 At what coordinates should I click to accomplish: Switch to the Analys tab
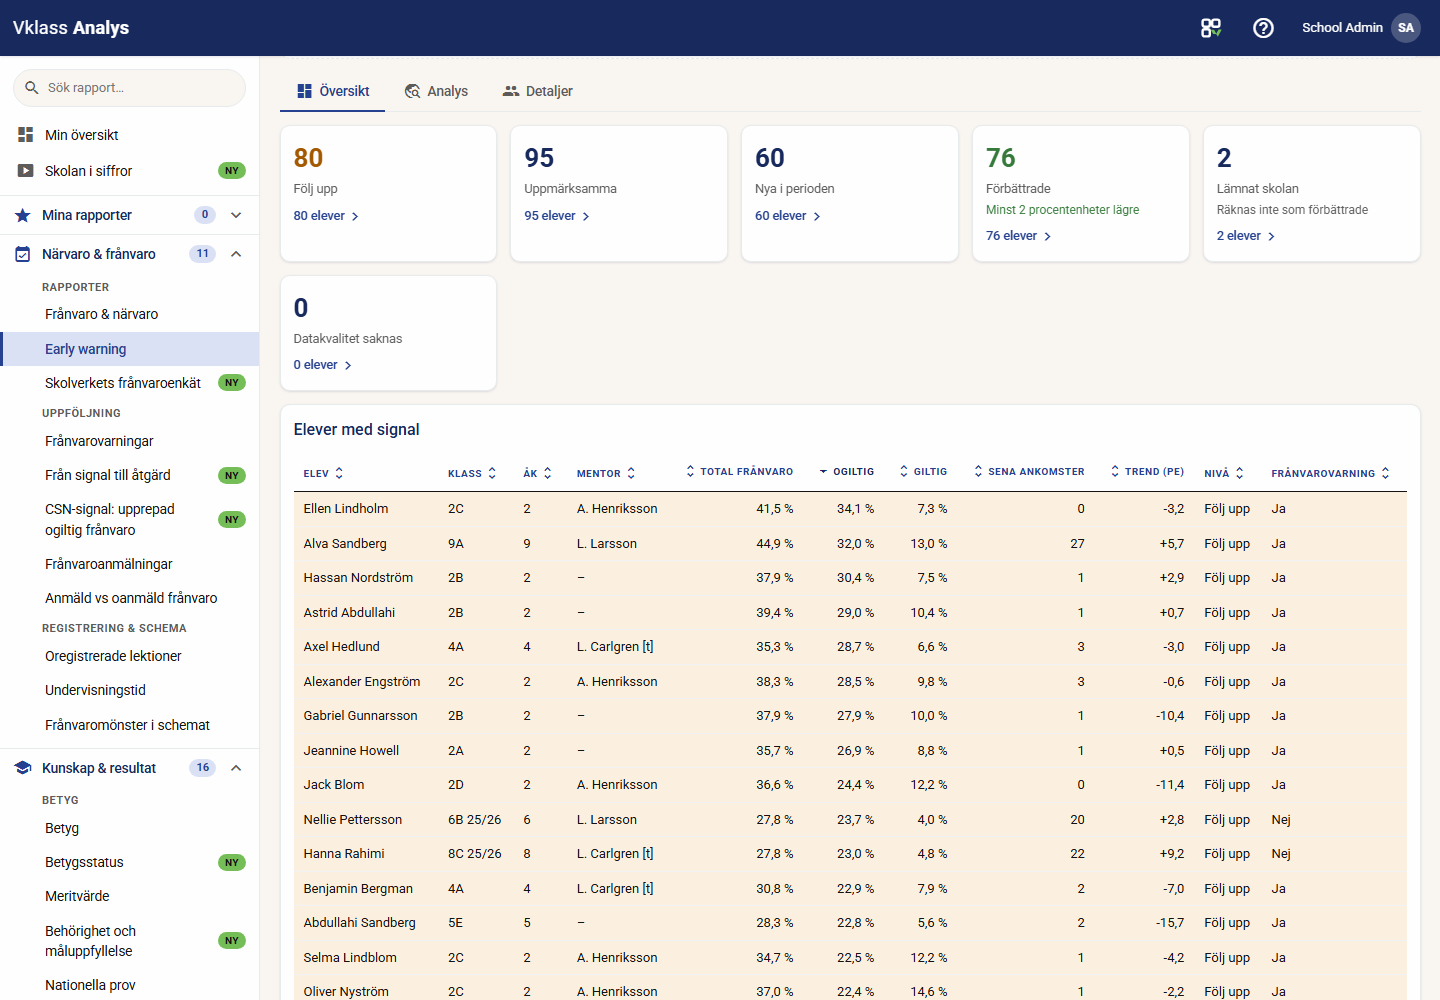[436, 91]
